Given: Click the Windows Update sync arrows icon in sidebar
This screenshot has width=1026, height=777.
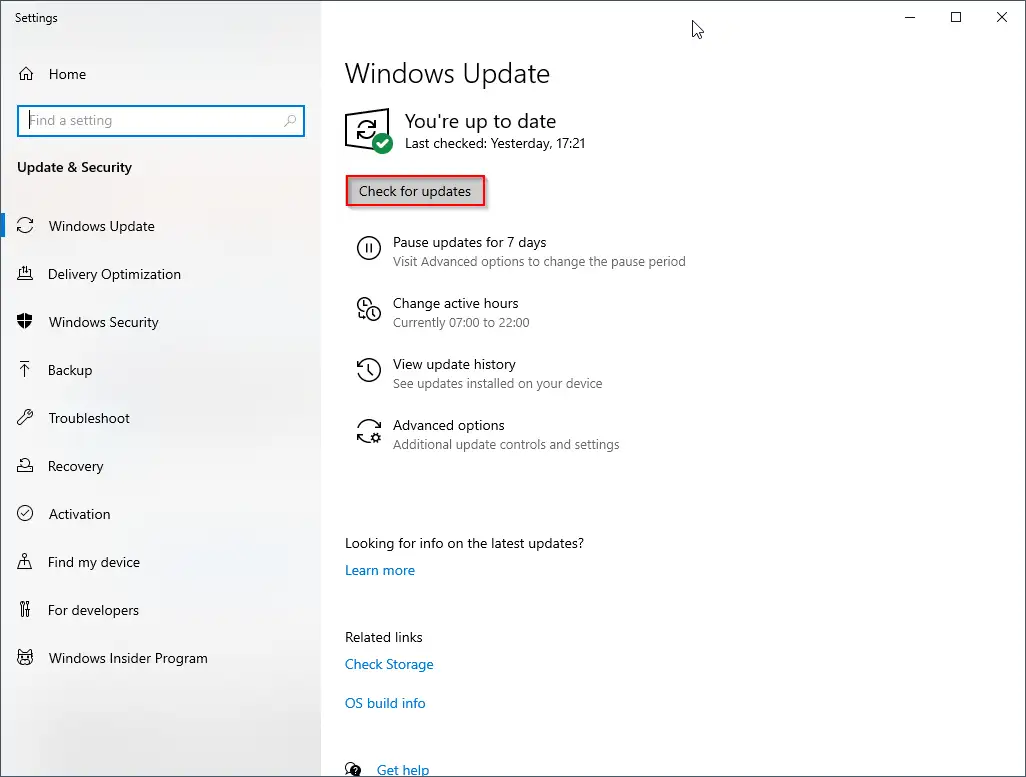Looking at the screenshot, I should 25,226.
